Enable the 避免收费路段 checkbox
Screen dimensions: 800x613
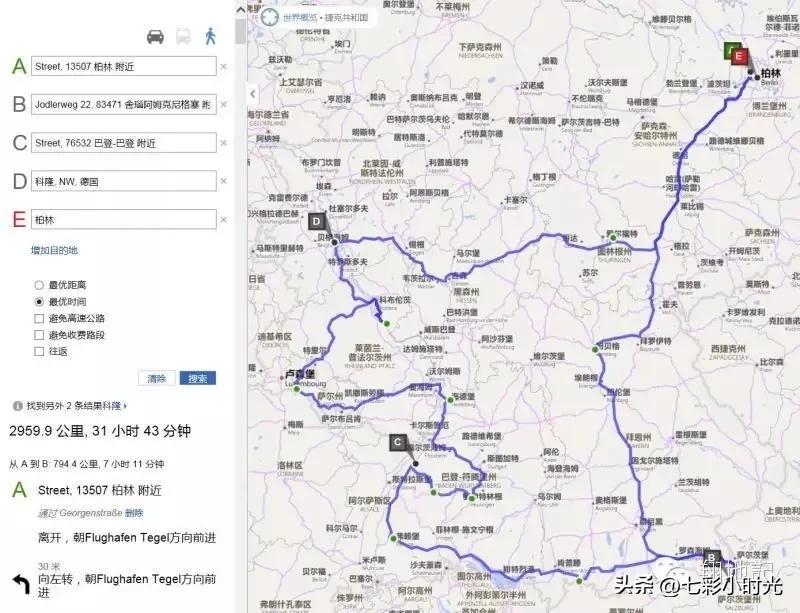point(39,335)
